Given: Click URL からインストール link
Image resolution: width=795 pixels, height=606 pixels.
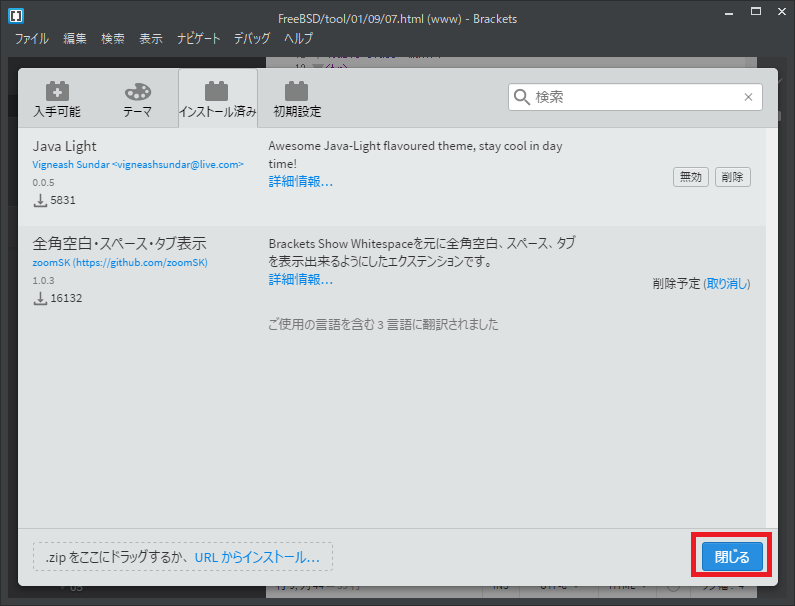Looking at the screenshot, I should click(x=257, y=557).
